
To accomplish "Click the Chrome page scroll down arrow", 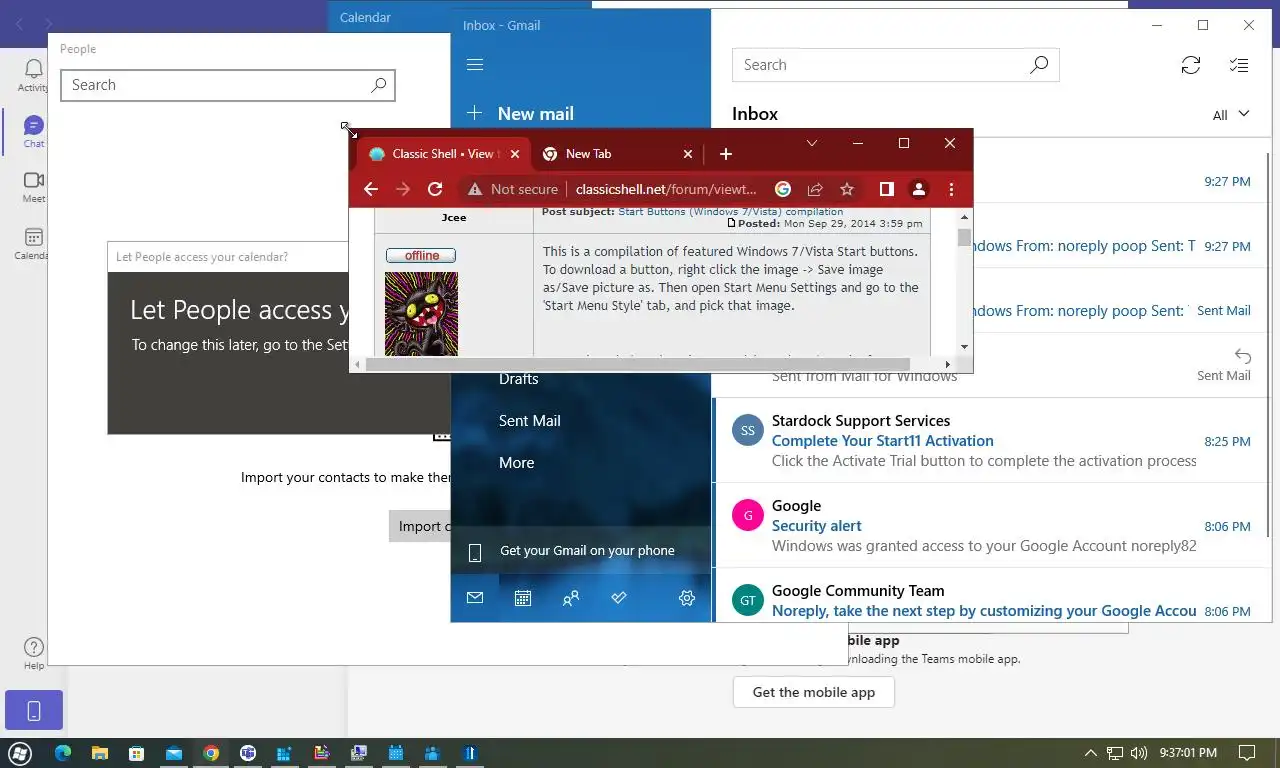I will (964, 347).
